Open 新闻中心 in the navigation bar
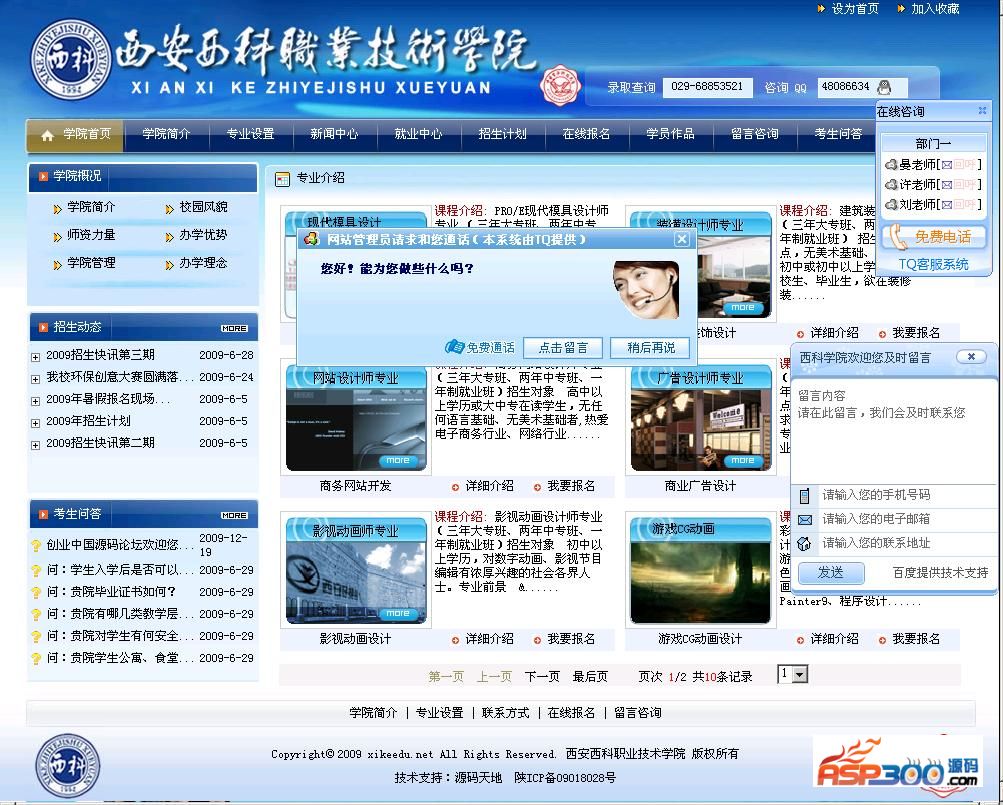1003x805 pixels. point(334,134)
